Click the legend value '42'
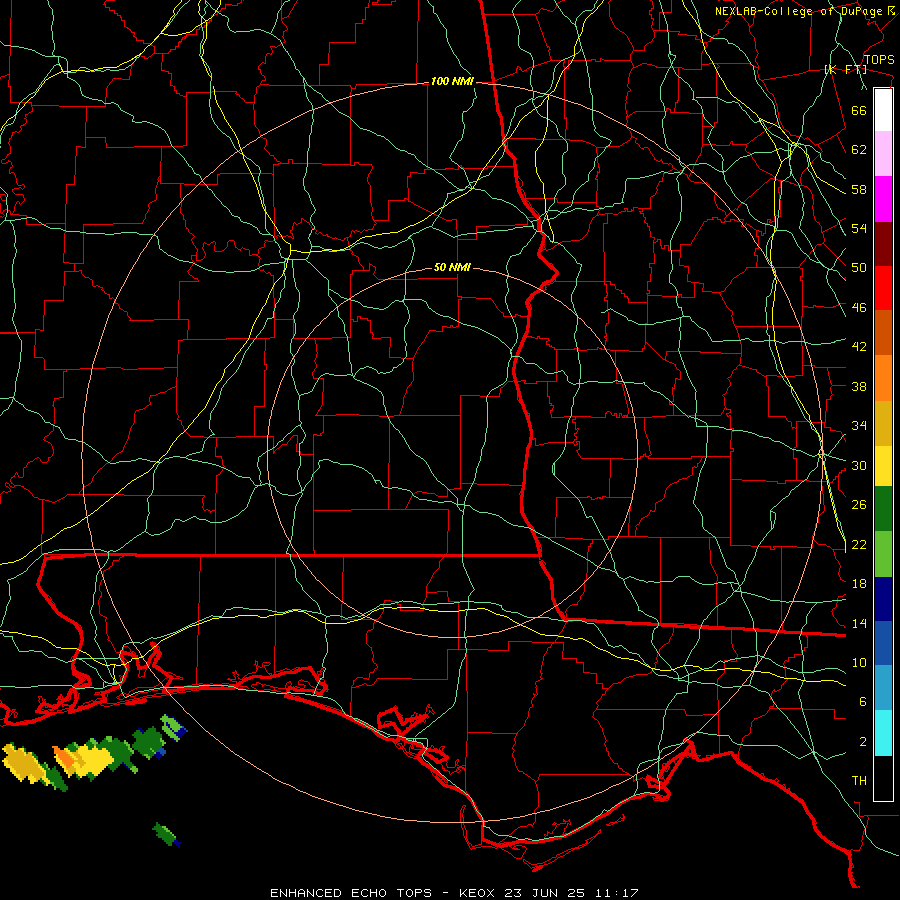900x900 pixels. pyautogui.click(x=859, y=347)
